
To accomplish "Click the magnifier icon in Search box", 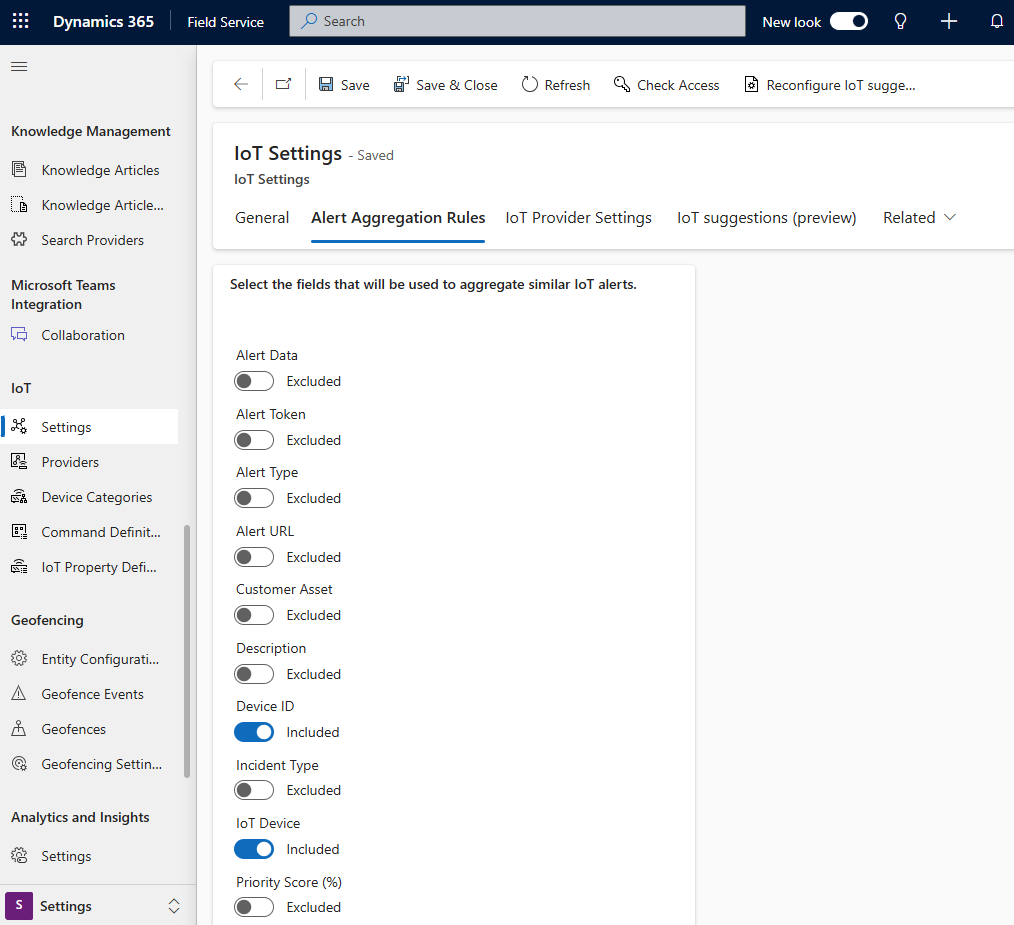I will 309,21.
